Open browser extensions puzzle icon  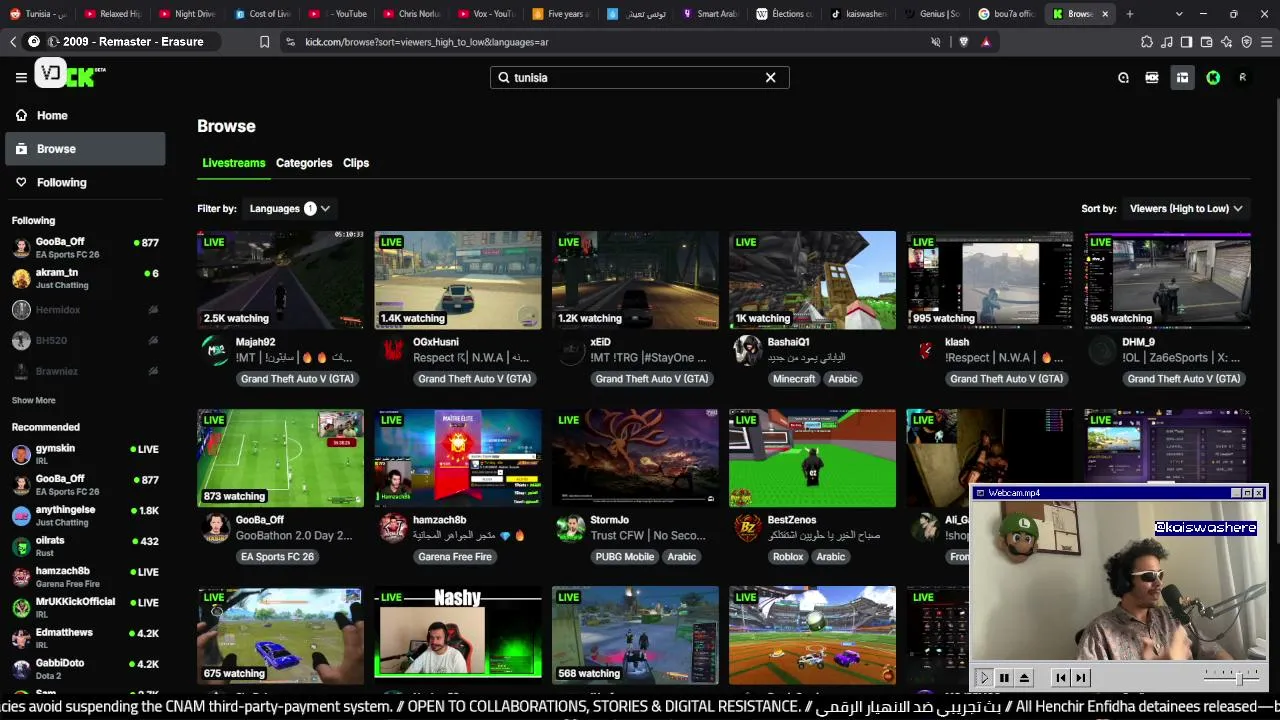pos(1147,42)
